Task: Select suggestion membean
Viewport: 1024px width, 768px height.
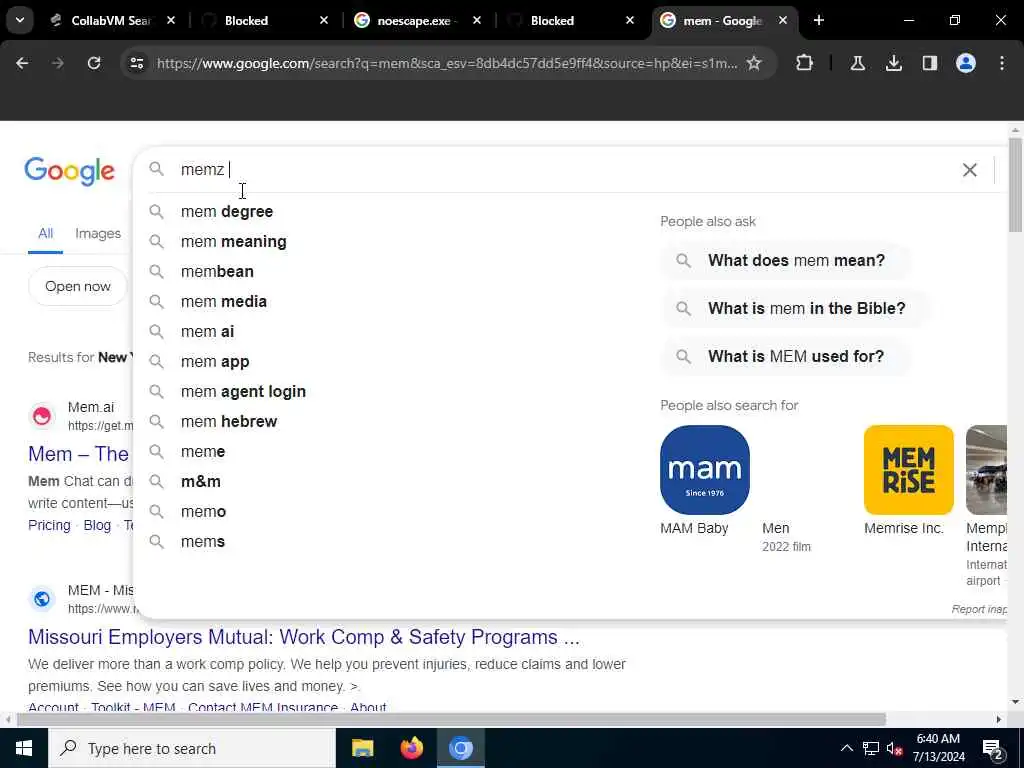Action: (217, 272)
